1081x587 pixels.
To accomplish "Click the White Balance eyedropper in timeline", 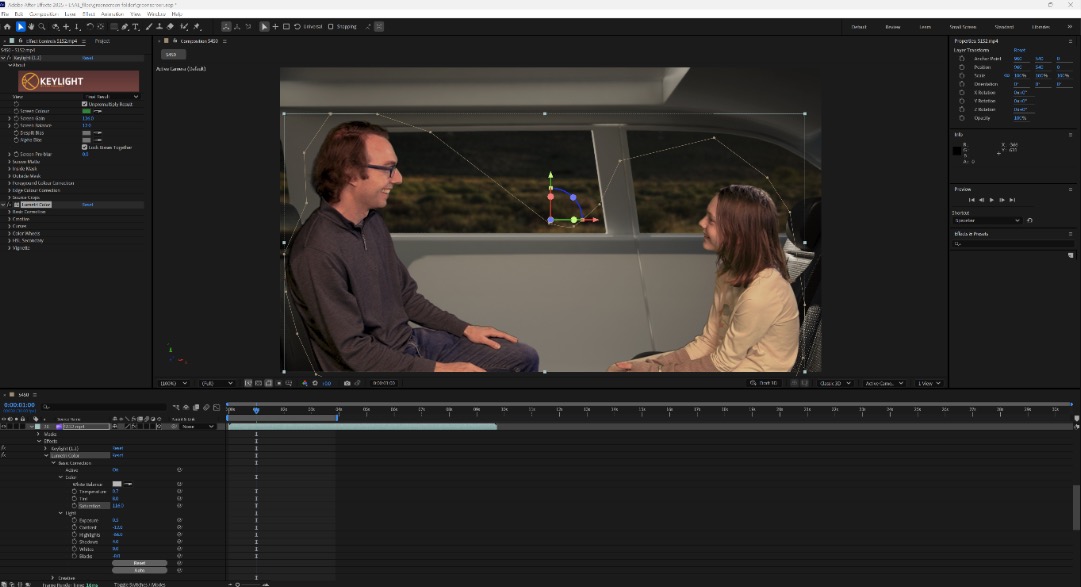I will (x=128, y=484).
